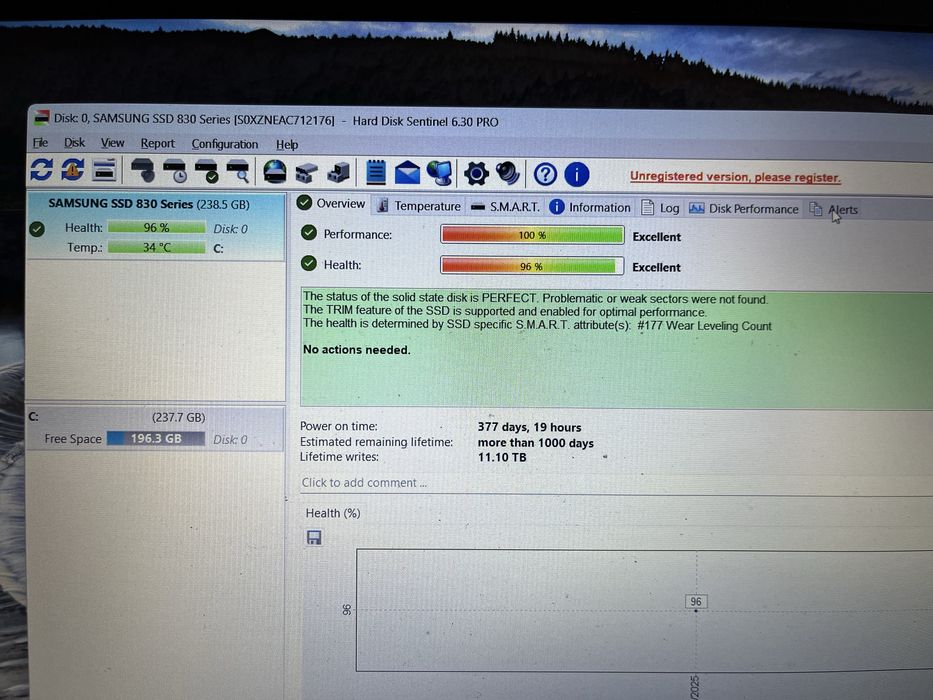Click the dark disk tower toolbar icon
The width and height of the screenshot is (933, 700).
[x=338, y=173]
